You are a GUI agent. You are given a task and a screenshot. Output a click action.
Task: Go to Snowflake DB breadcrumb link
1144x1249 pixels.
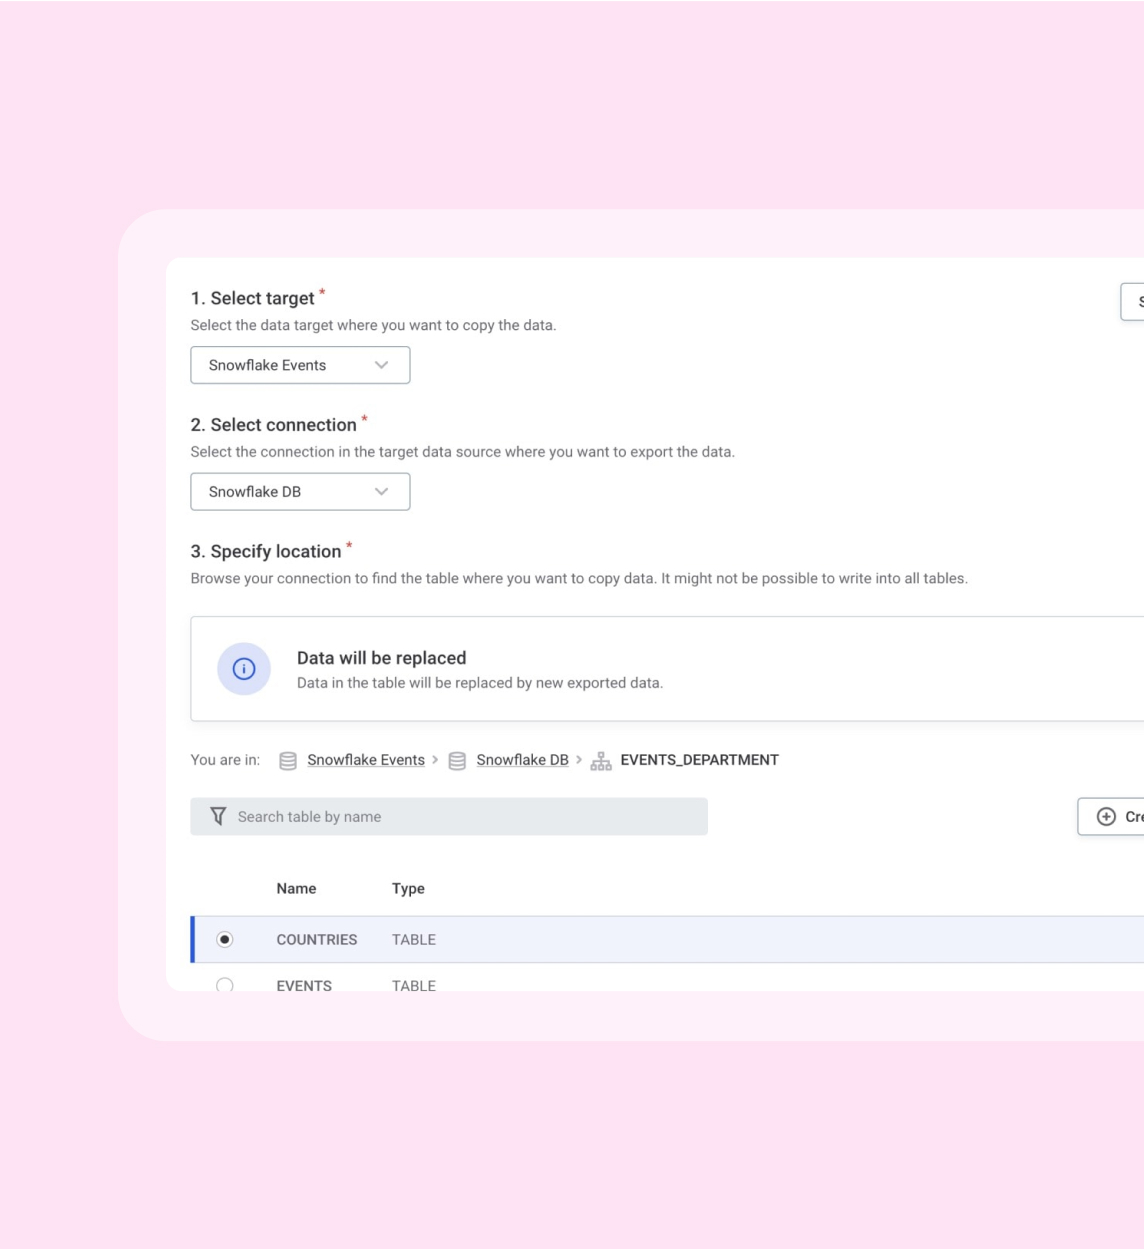pyautogui.click(x=522, y=760)
